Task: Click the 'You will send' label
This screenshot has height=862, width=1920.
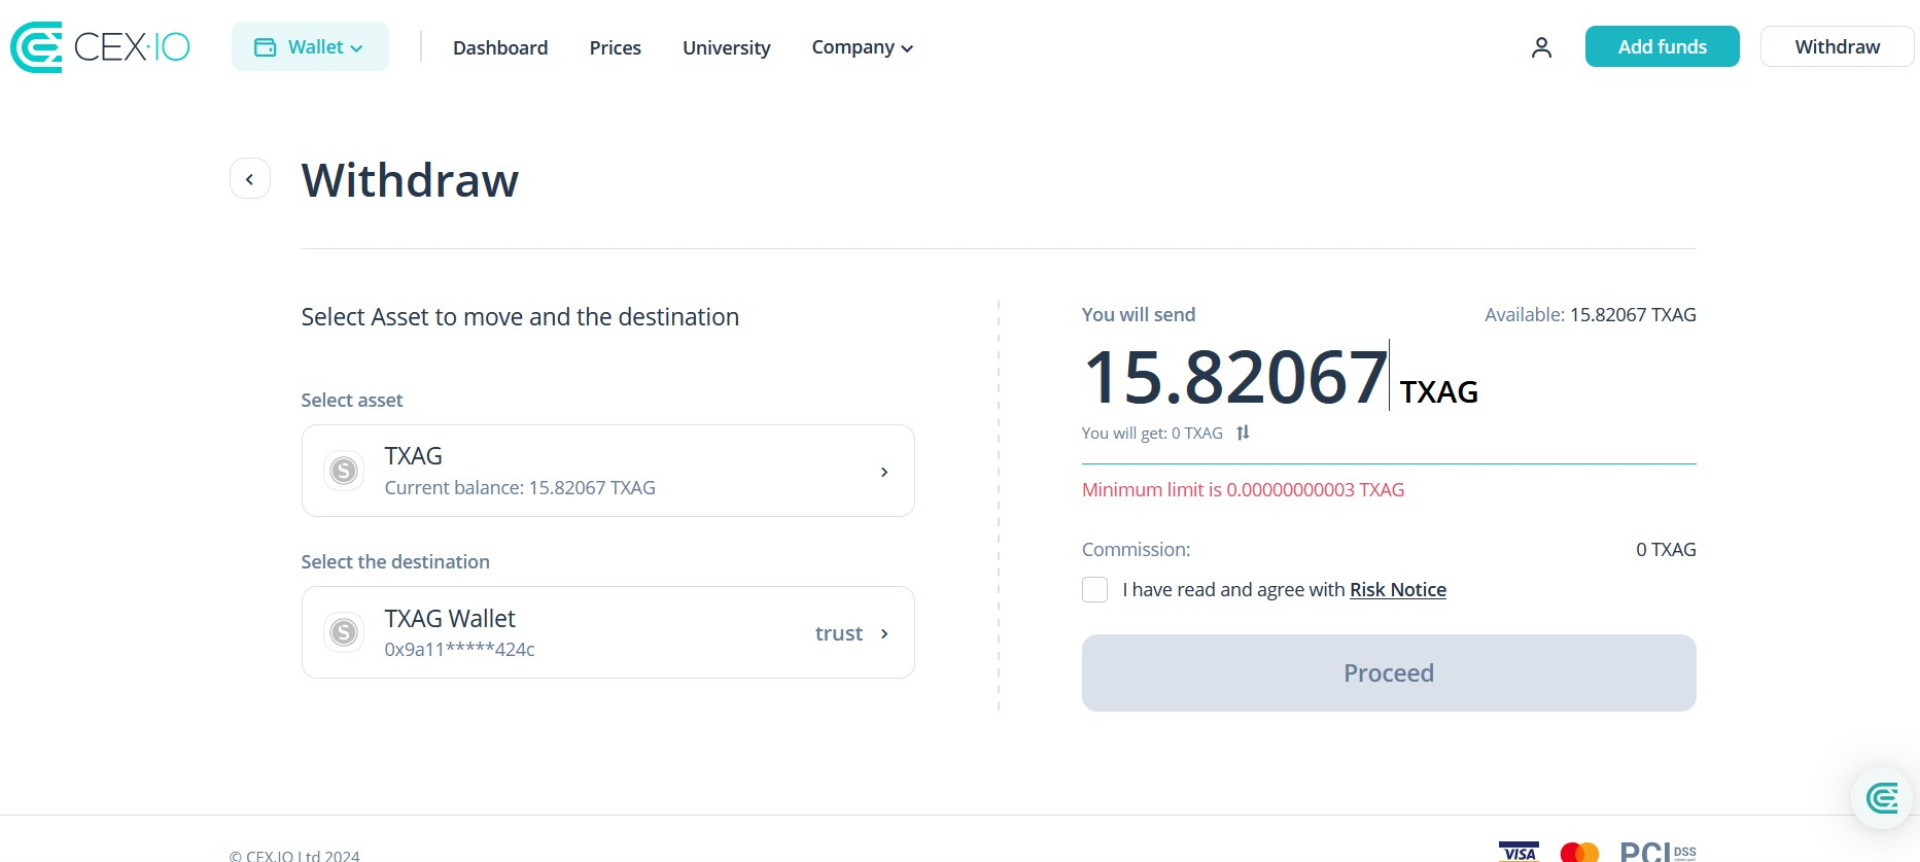Action: 1139,315
